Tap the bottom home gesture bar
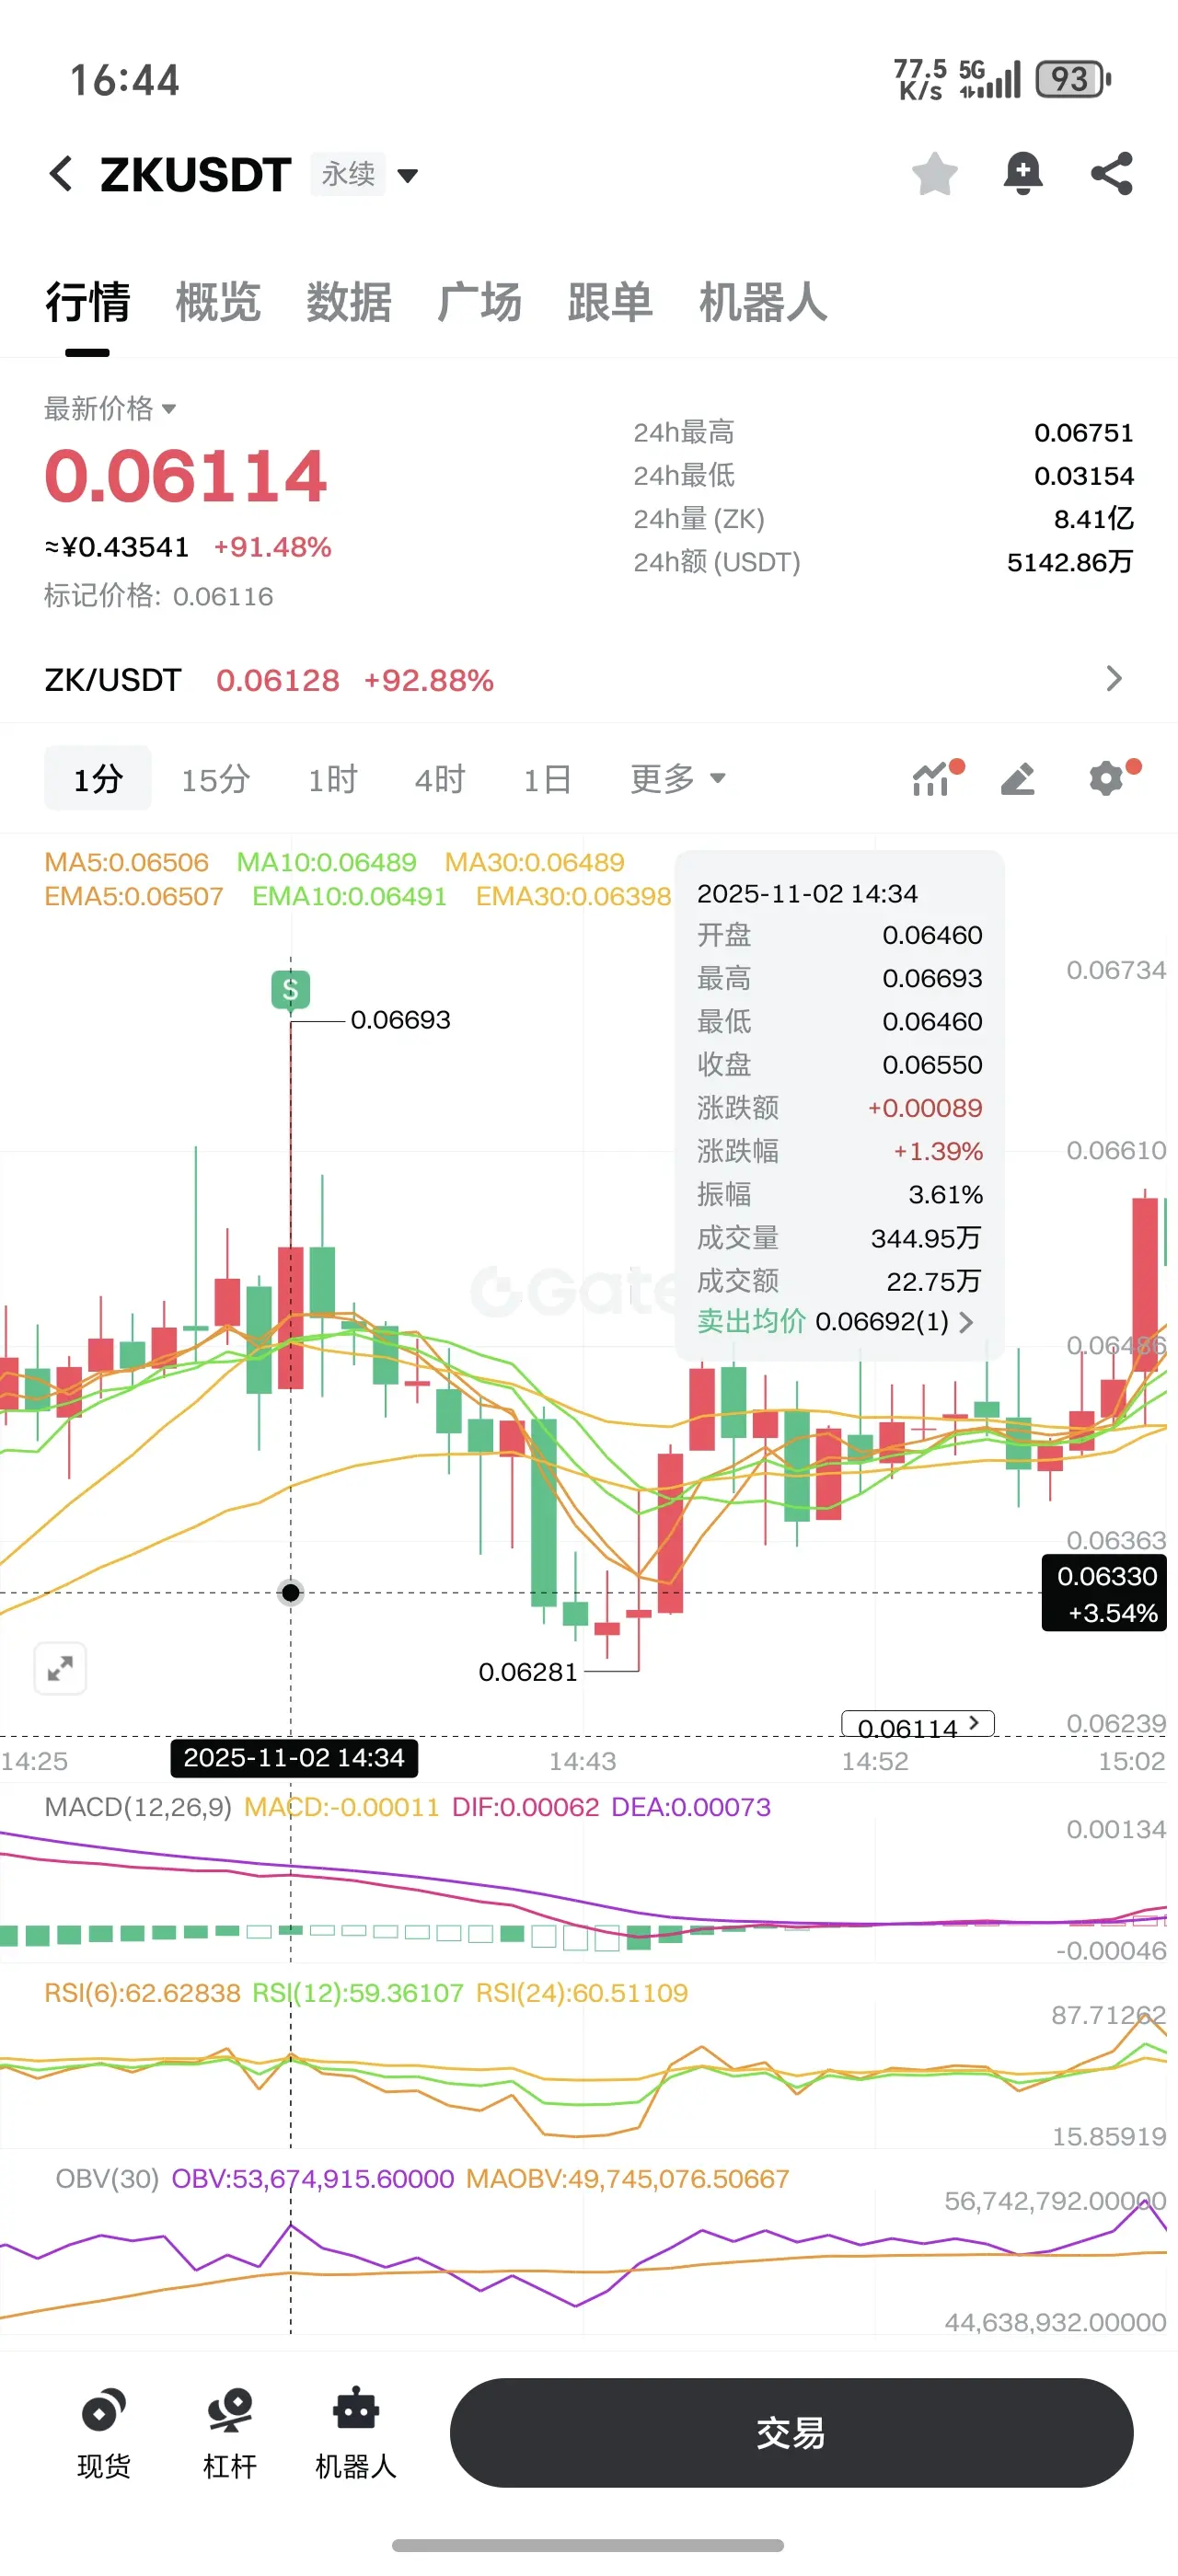 tap(588, 2545)
